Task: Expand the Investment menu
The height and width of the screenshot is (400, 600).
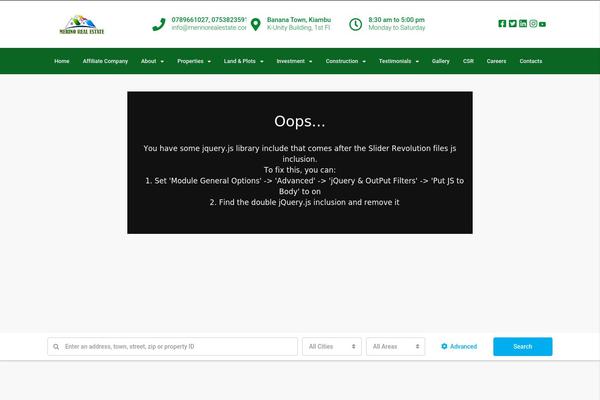Action: click(x=294, y=61)
